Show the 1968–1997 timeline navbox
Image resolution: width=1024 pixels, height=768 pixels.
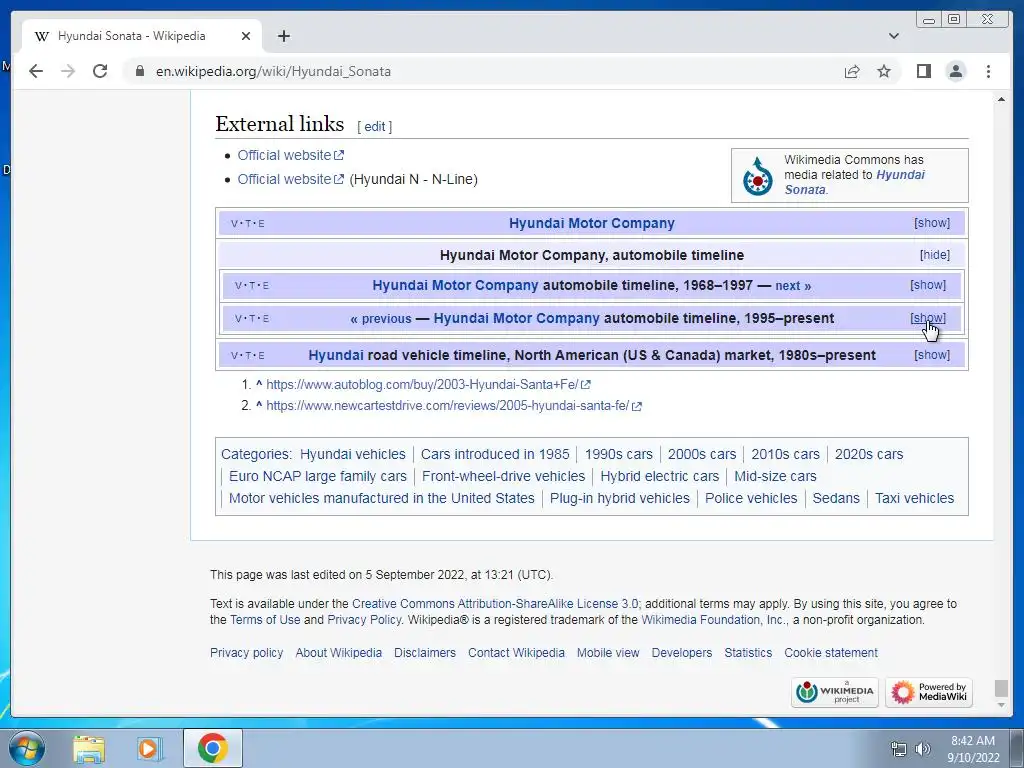(928, 285)
